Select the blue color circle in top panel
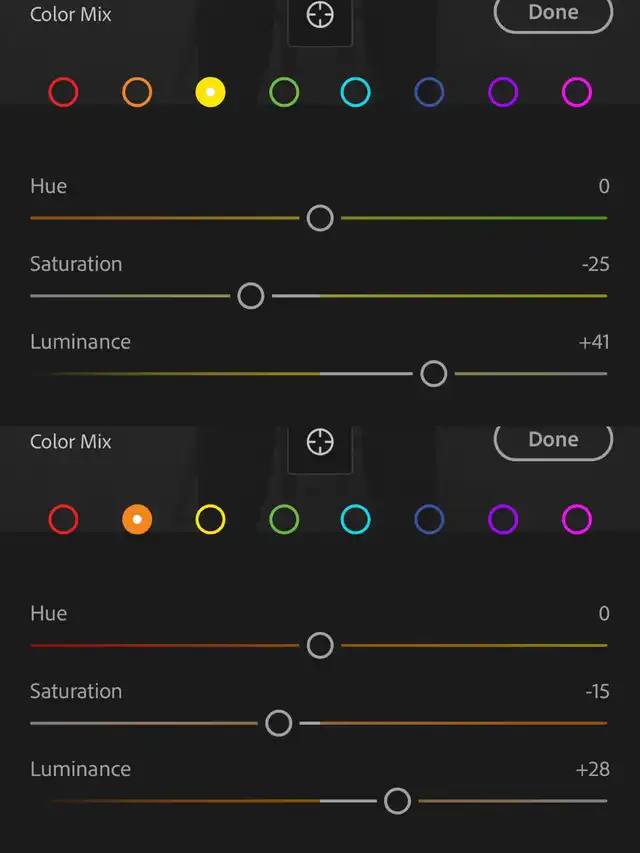Image resolution: width=640 pixels, height=853 pixels. click(429, 92)
